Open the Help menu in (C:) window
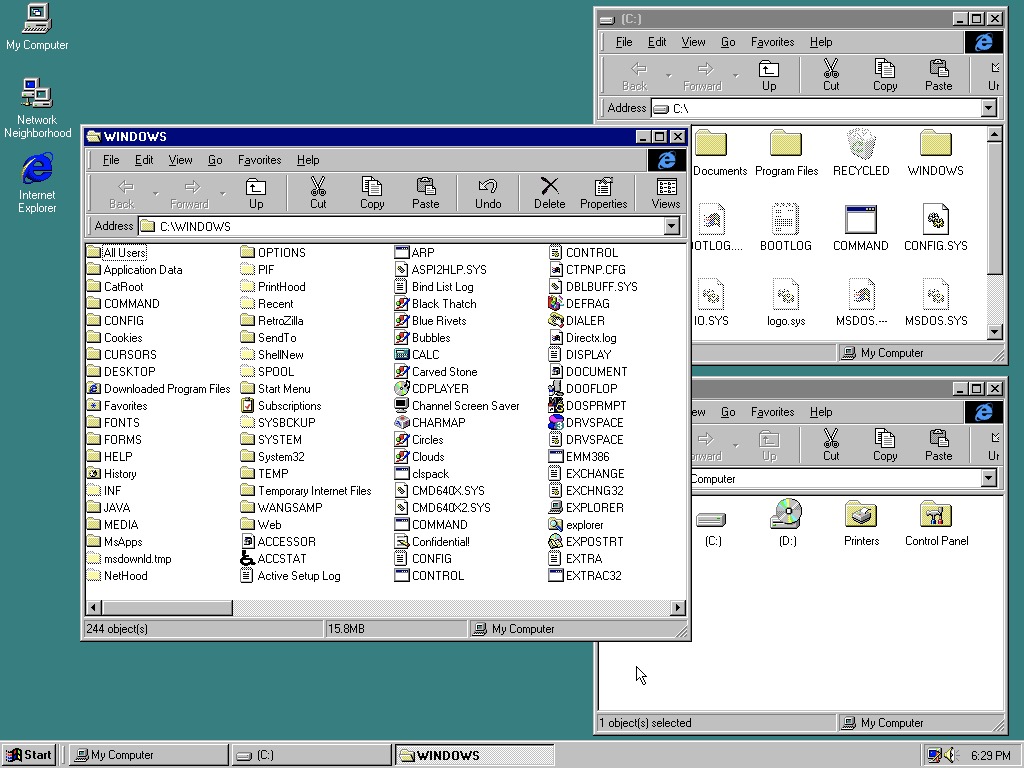Viewport: 1024px width, 768px height. tap(821, 42)
